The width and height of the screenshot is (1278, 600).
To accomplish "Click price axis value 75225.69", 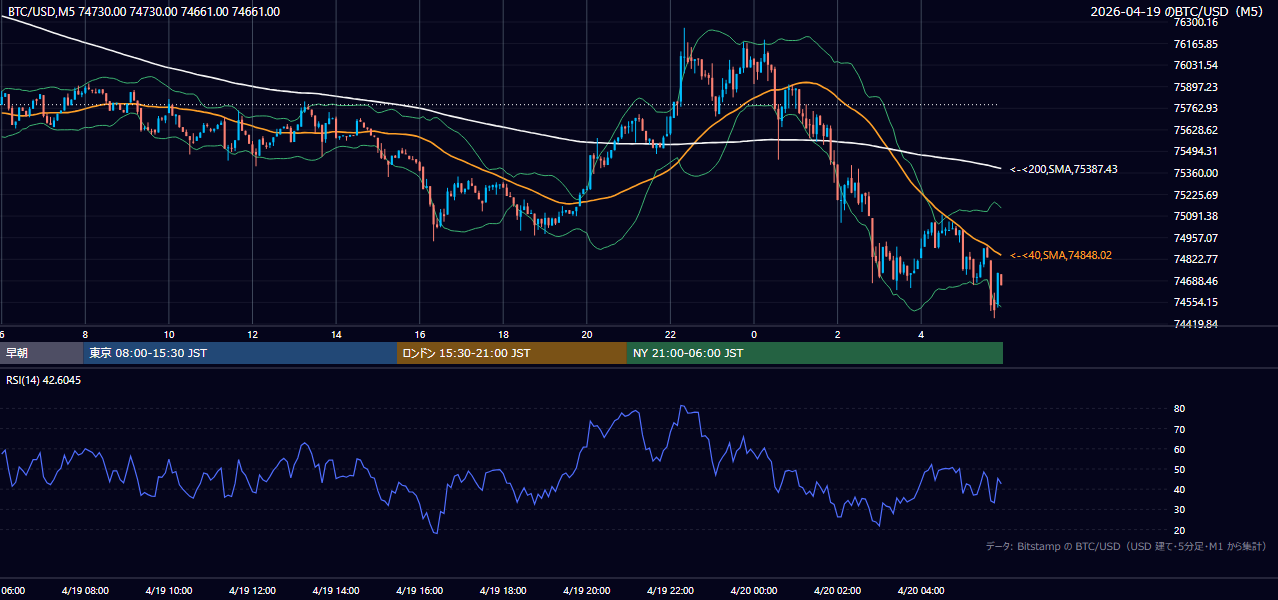I will point(1195,195).
